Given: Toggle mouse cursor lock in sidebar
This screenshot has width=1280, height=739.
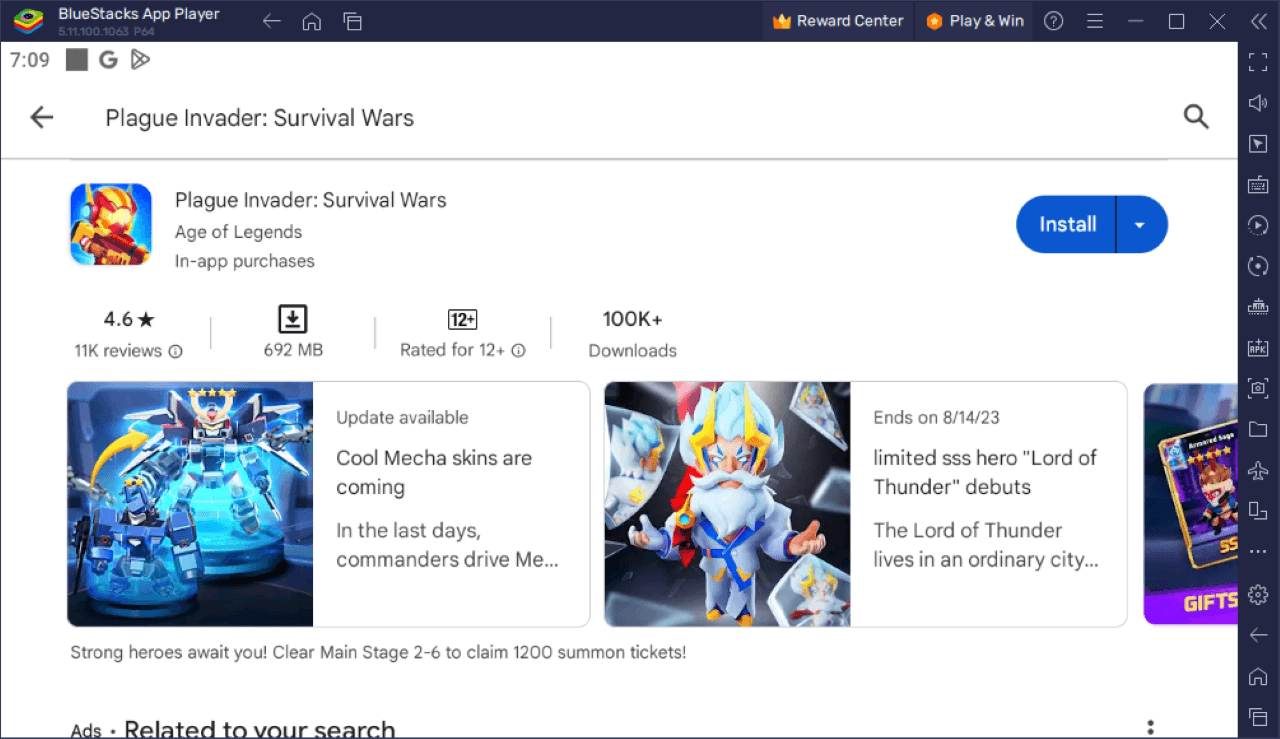Looking at the screenshot, I should tap(1258, 144).
